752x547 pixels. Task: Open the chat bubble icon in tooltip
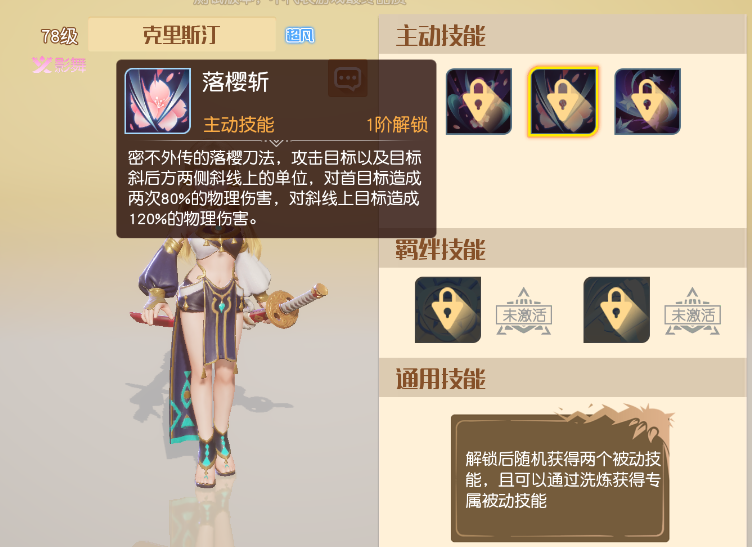(x=348, y=78)
